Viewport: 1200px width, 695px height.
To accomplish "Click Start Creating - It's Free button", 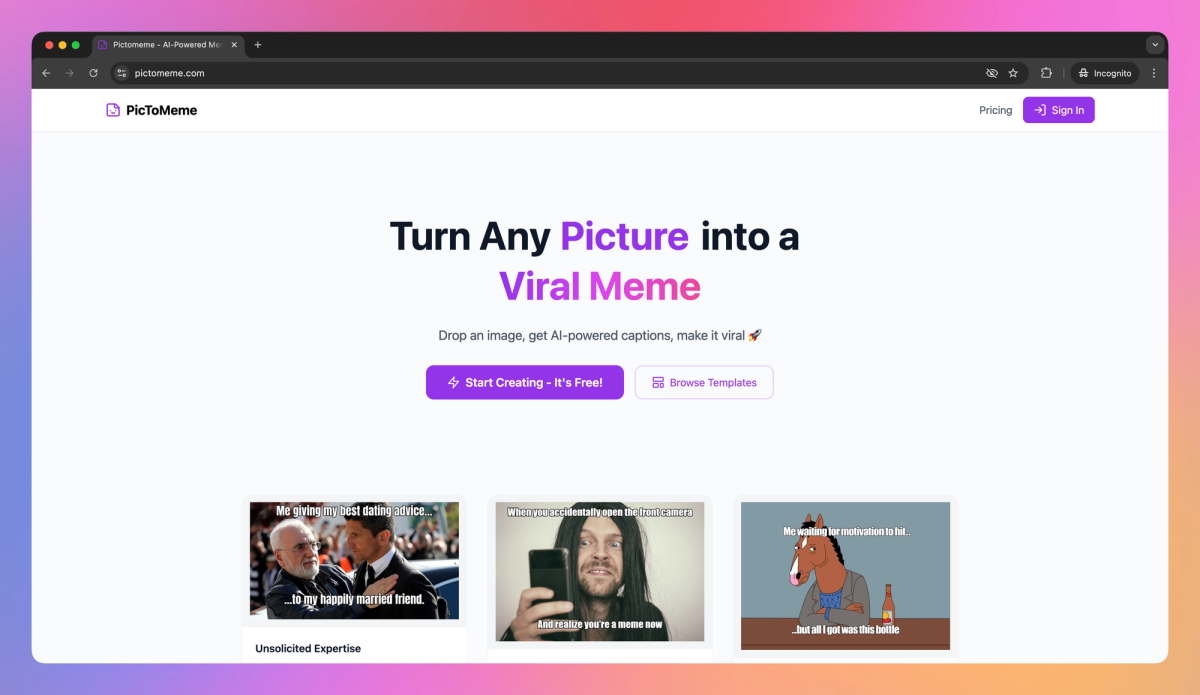I will pyautogui.click(x=525, y=382).
